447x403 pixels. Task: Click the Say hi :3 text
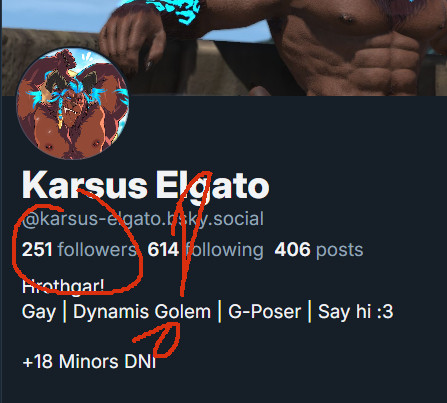tap(356, 312)
